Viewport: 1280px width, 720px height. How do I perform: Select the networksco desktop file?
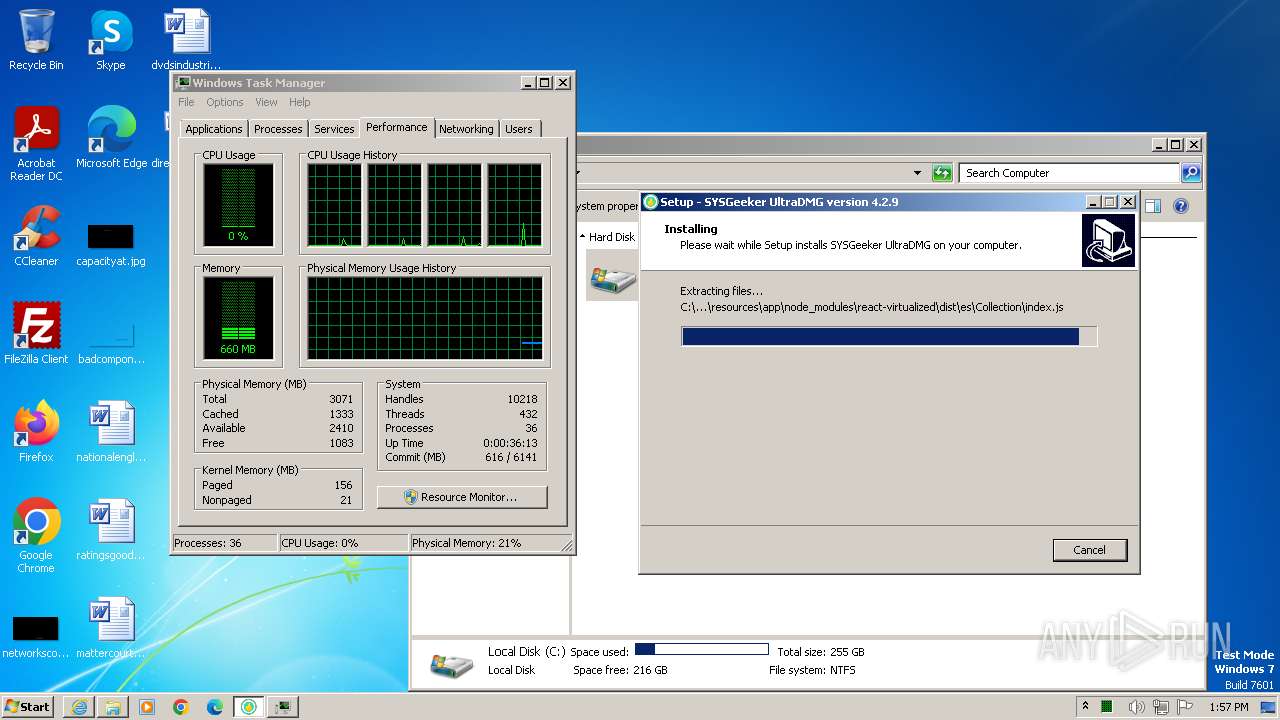pyautogui.click(x=36, y=636)
